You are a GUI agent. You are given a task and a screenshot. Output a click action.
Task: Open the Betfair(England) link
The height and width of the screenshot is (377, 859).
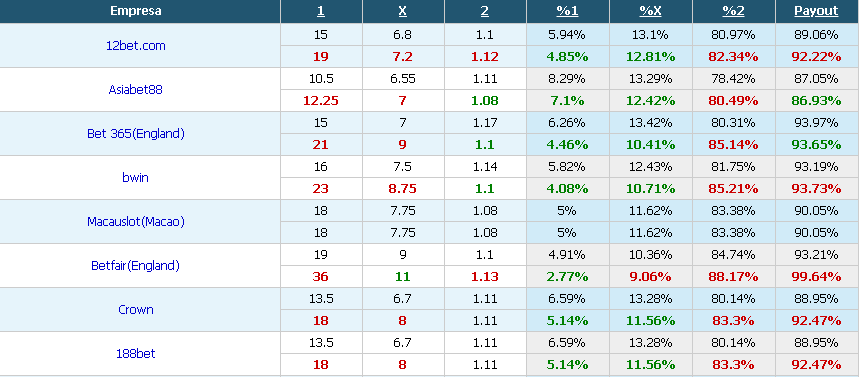(135, 266)
